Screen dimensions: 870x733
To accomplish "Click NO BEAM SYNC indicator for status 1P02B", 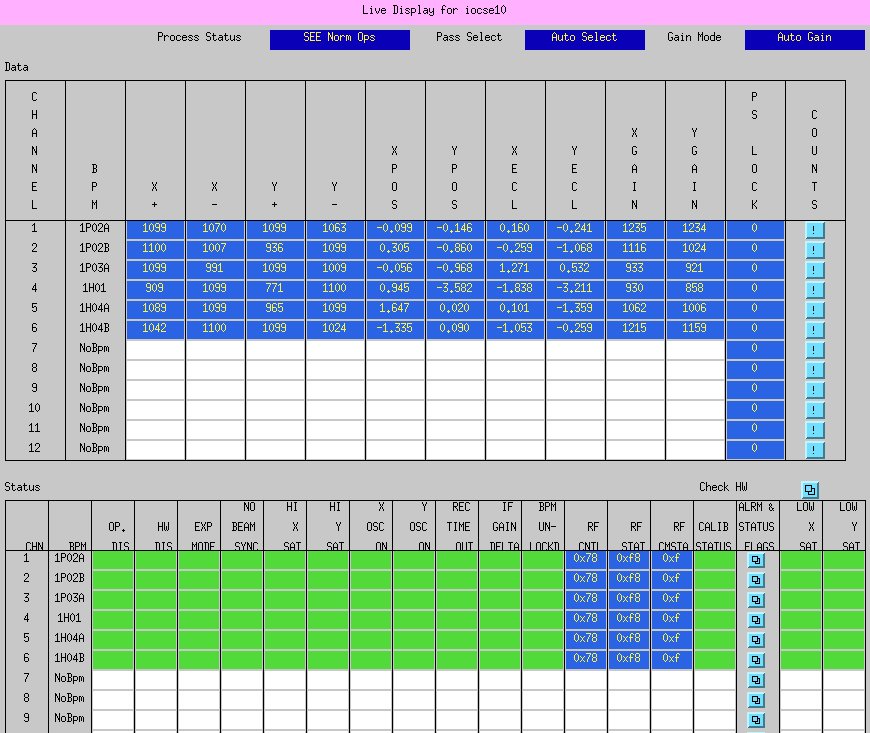I will pos(242,580).
